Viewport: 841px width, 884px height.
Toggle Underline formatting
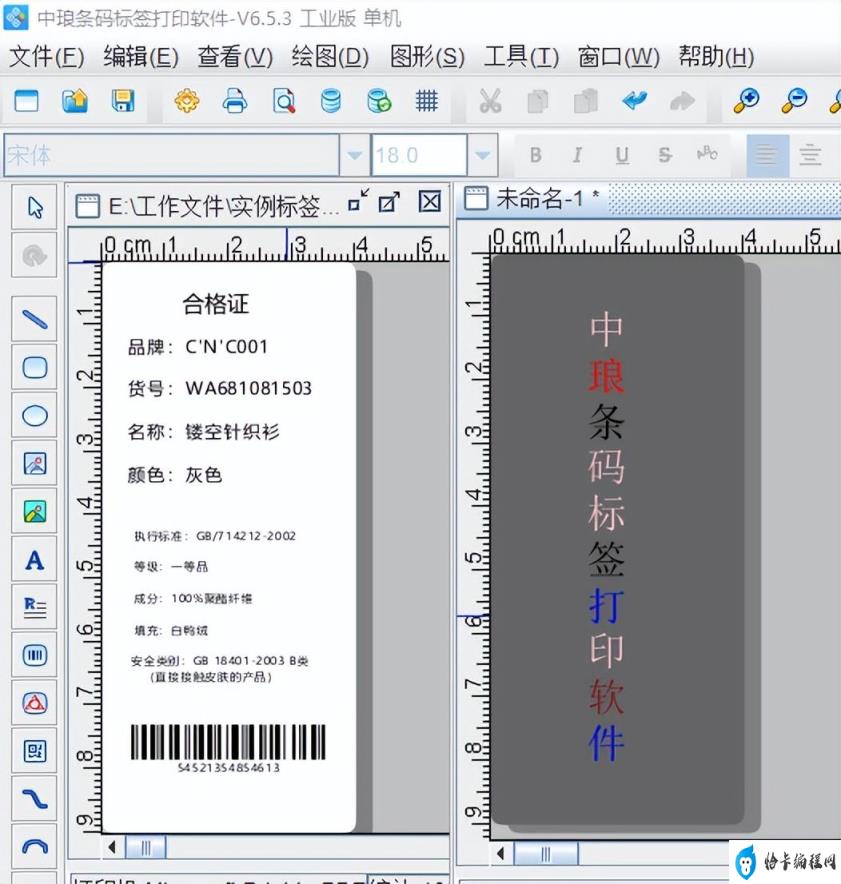[x=622, y=155]
